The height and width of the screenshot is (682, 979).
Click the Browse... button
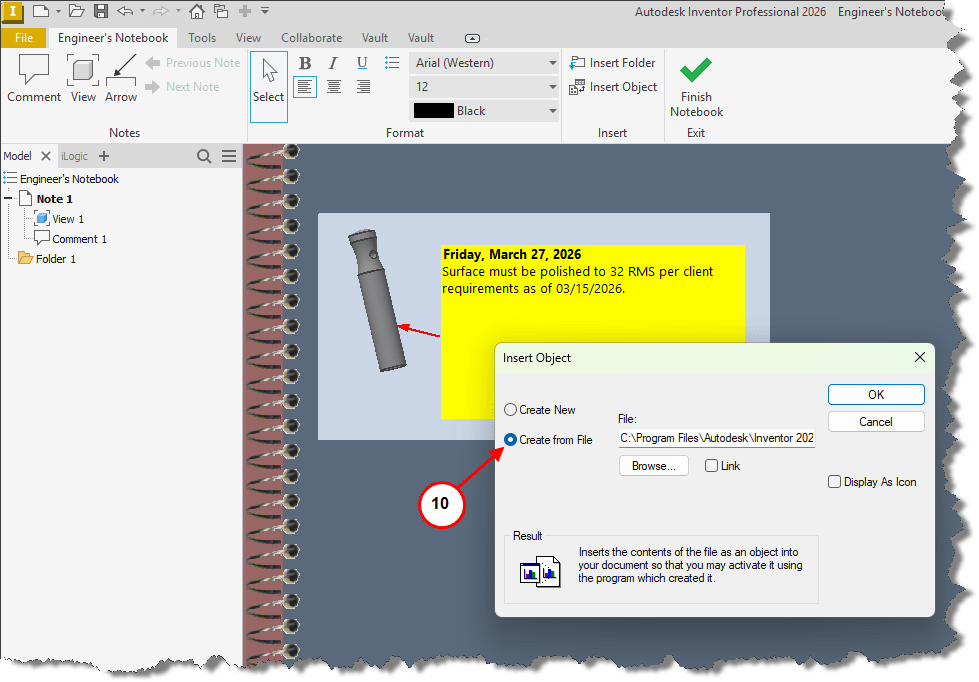[654, 466]
